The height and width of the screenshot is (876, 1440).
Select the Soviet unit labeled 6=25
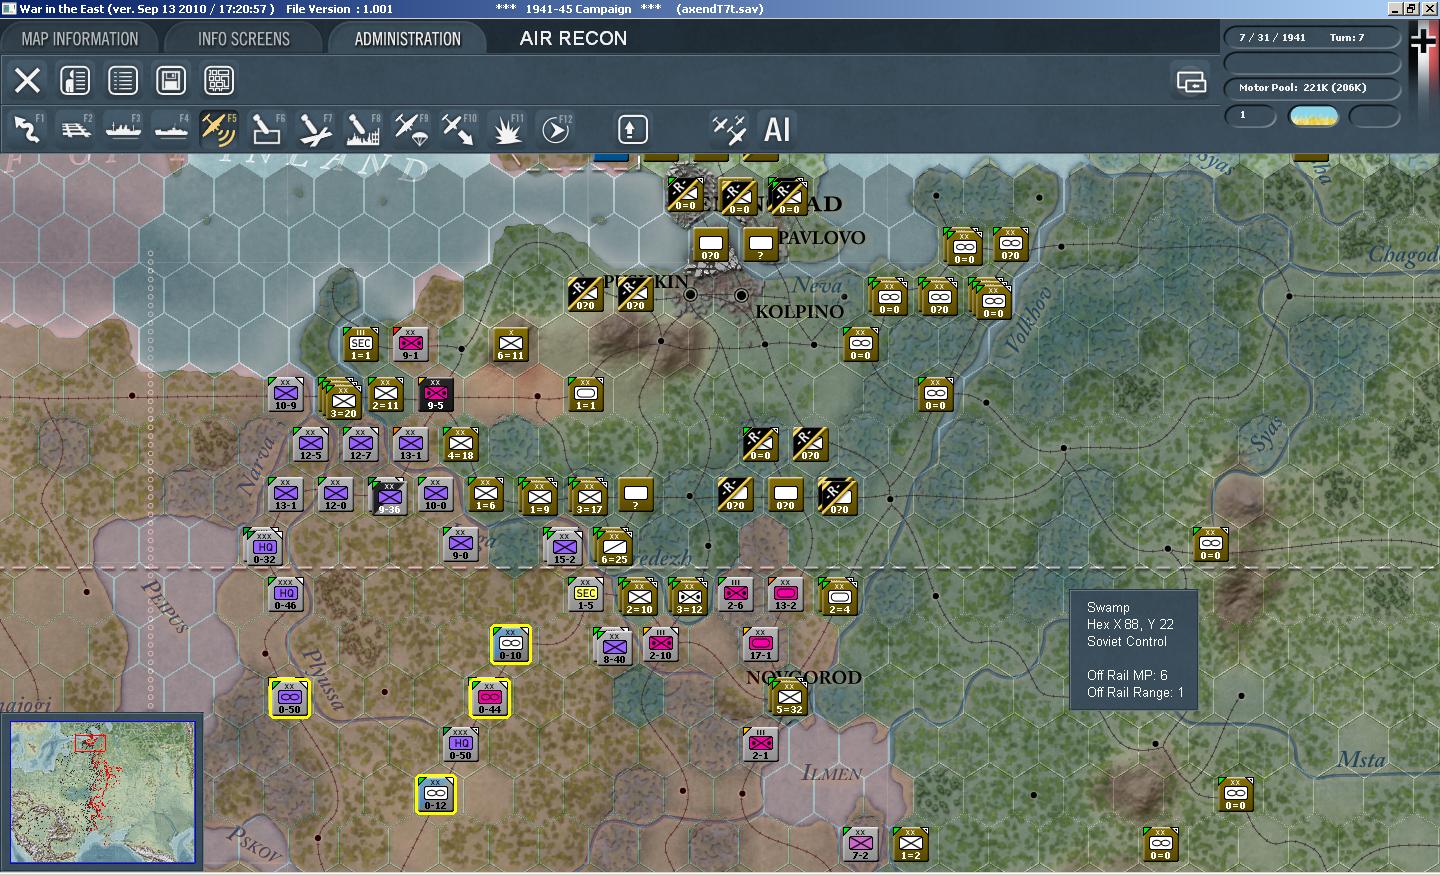click(613, 547)
